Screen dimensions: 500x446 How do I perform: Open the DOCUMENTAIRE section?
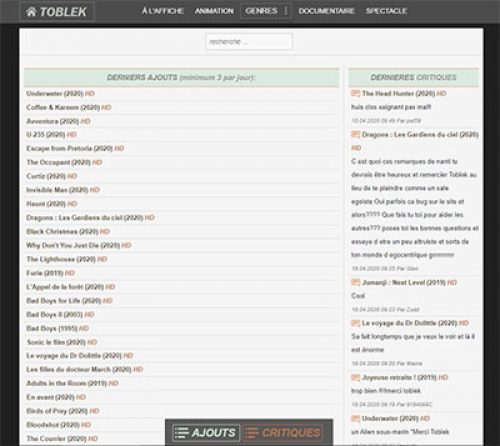pos(326,11)
